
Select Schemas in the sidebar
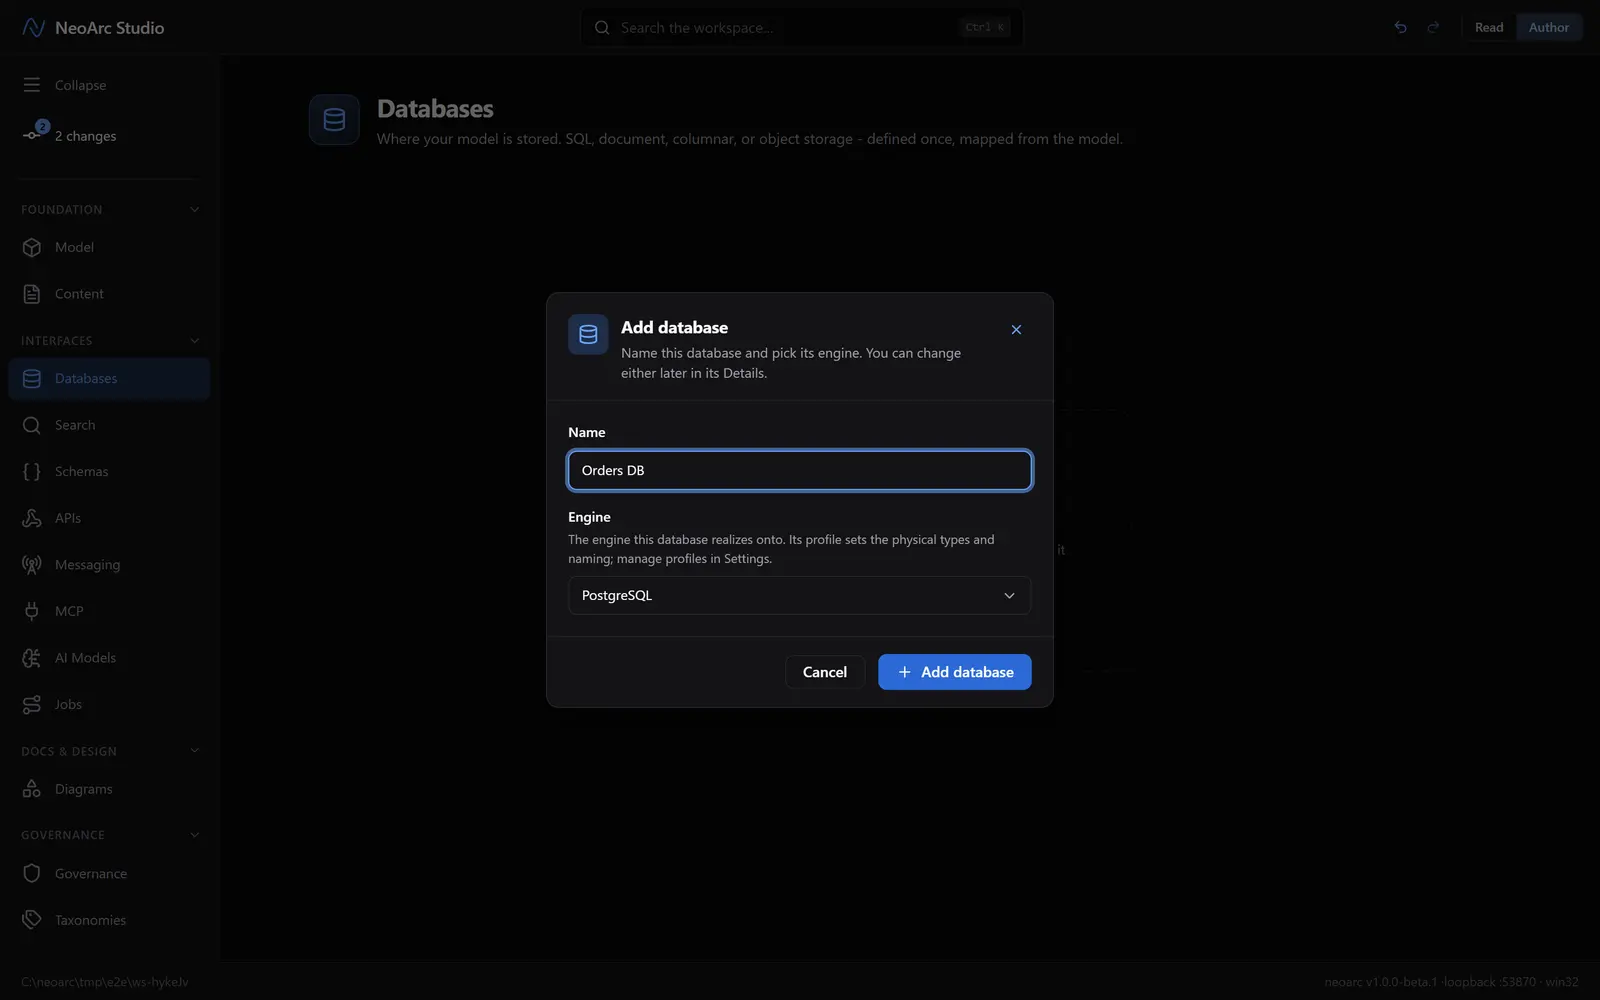tap(109, 472)
